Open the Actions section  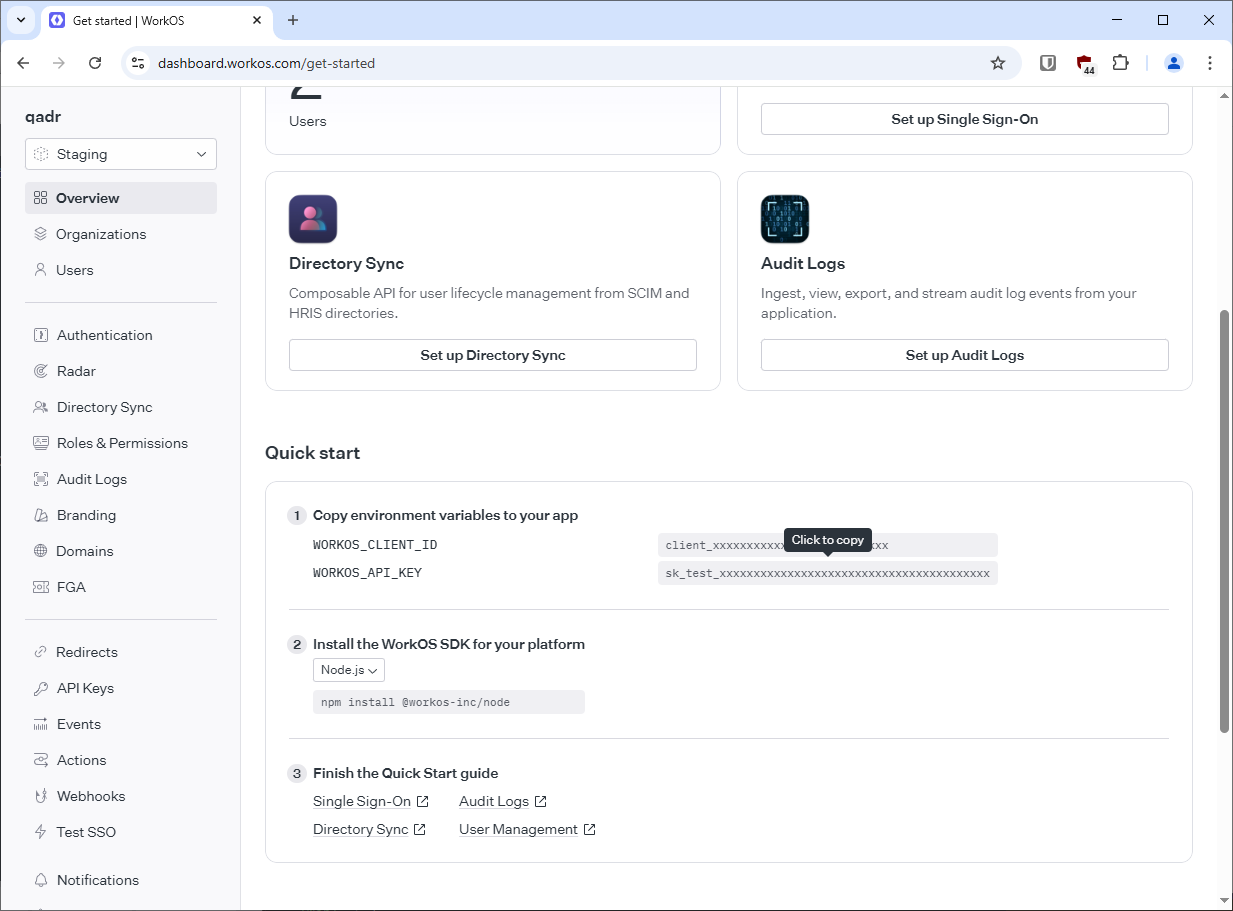click(x=79, y=759)
